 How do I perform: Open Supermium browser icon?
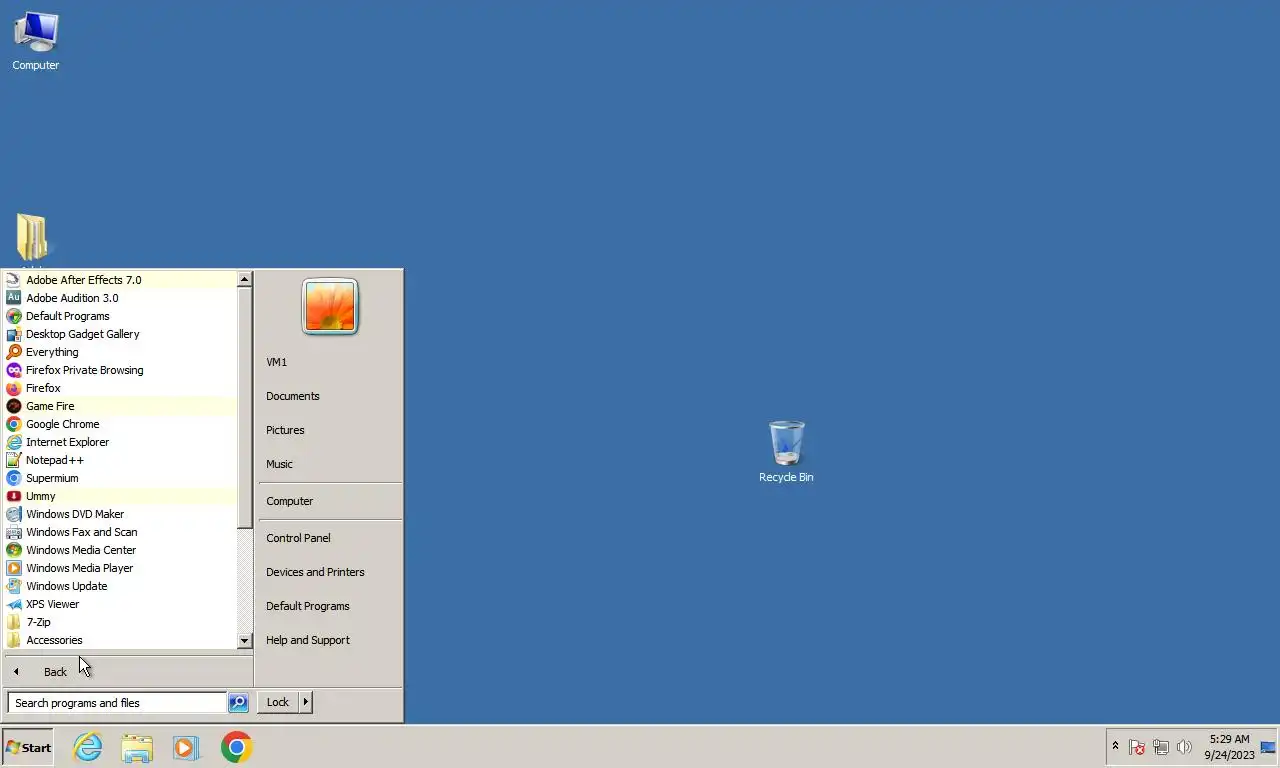point(13,478)
